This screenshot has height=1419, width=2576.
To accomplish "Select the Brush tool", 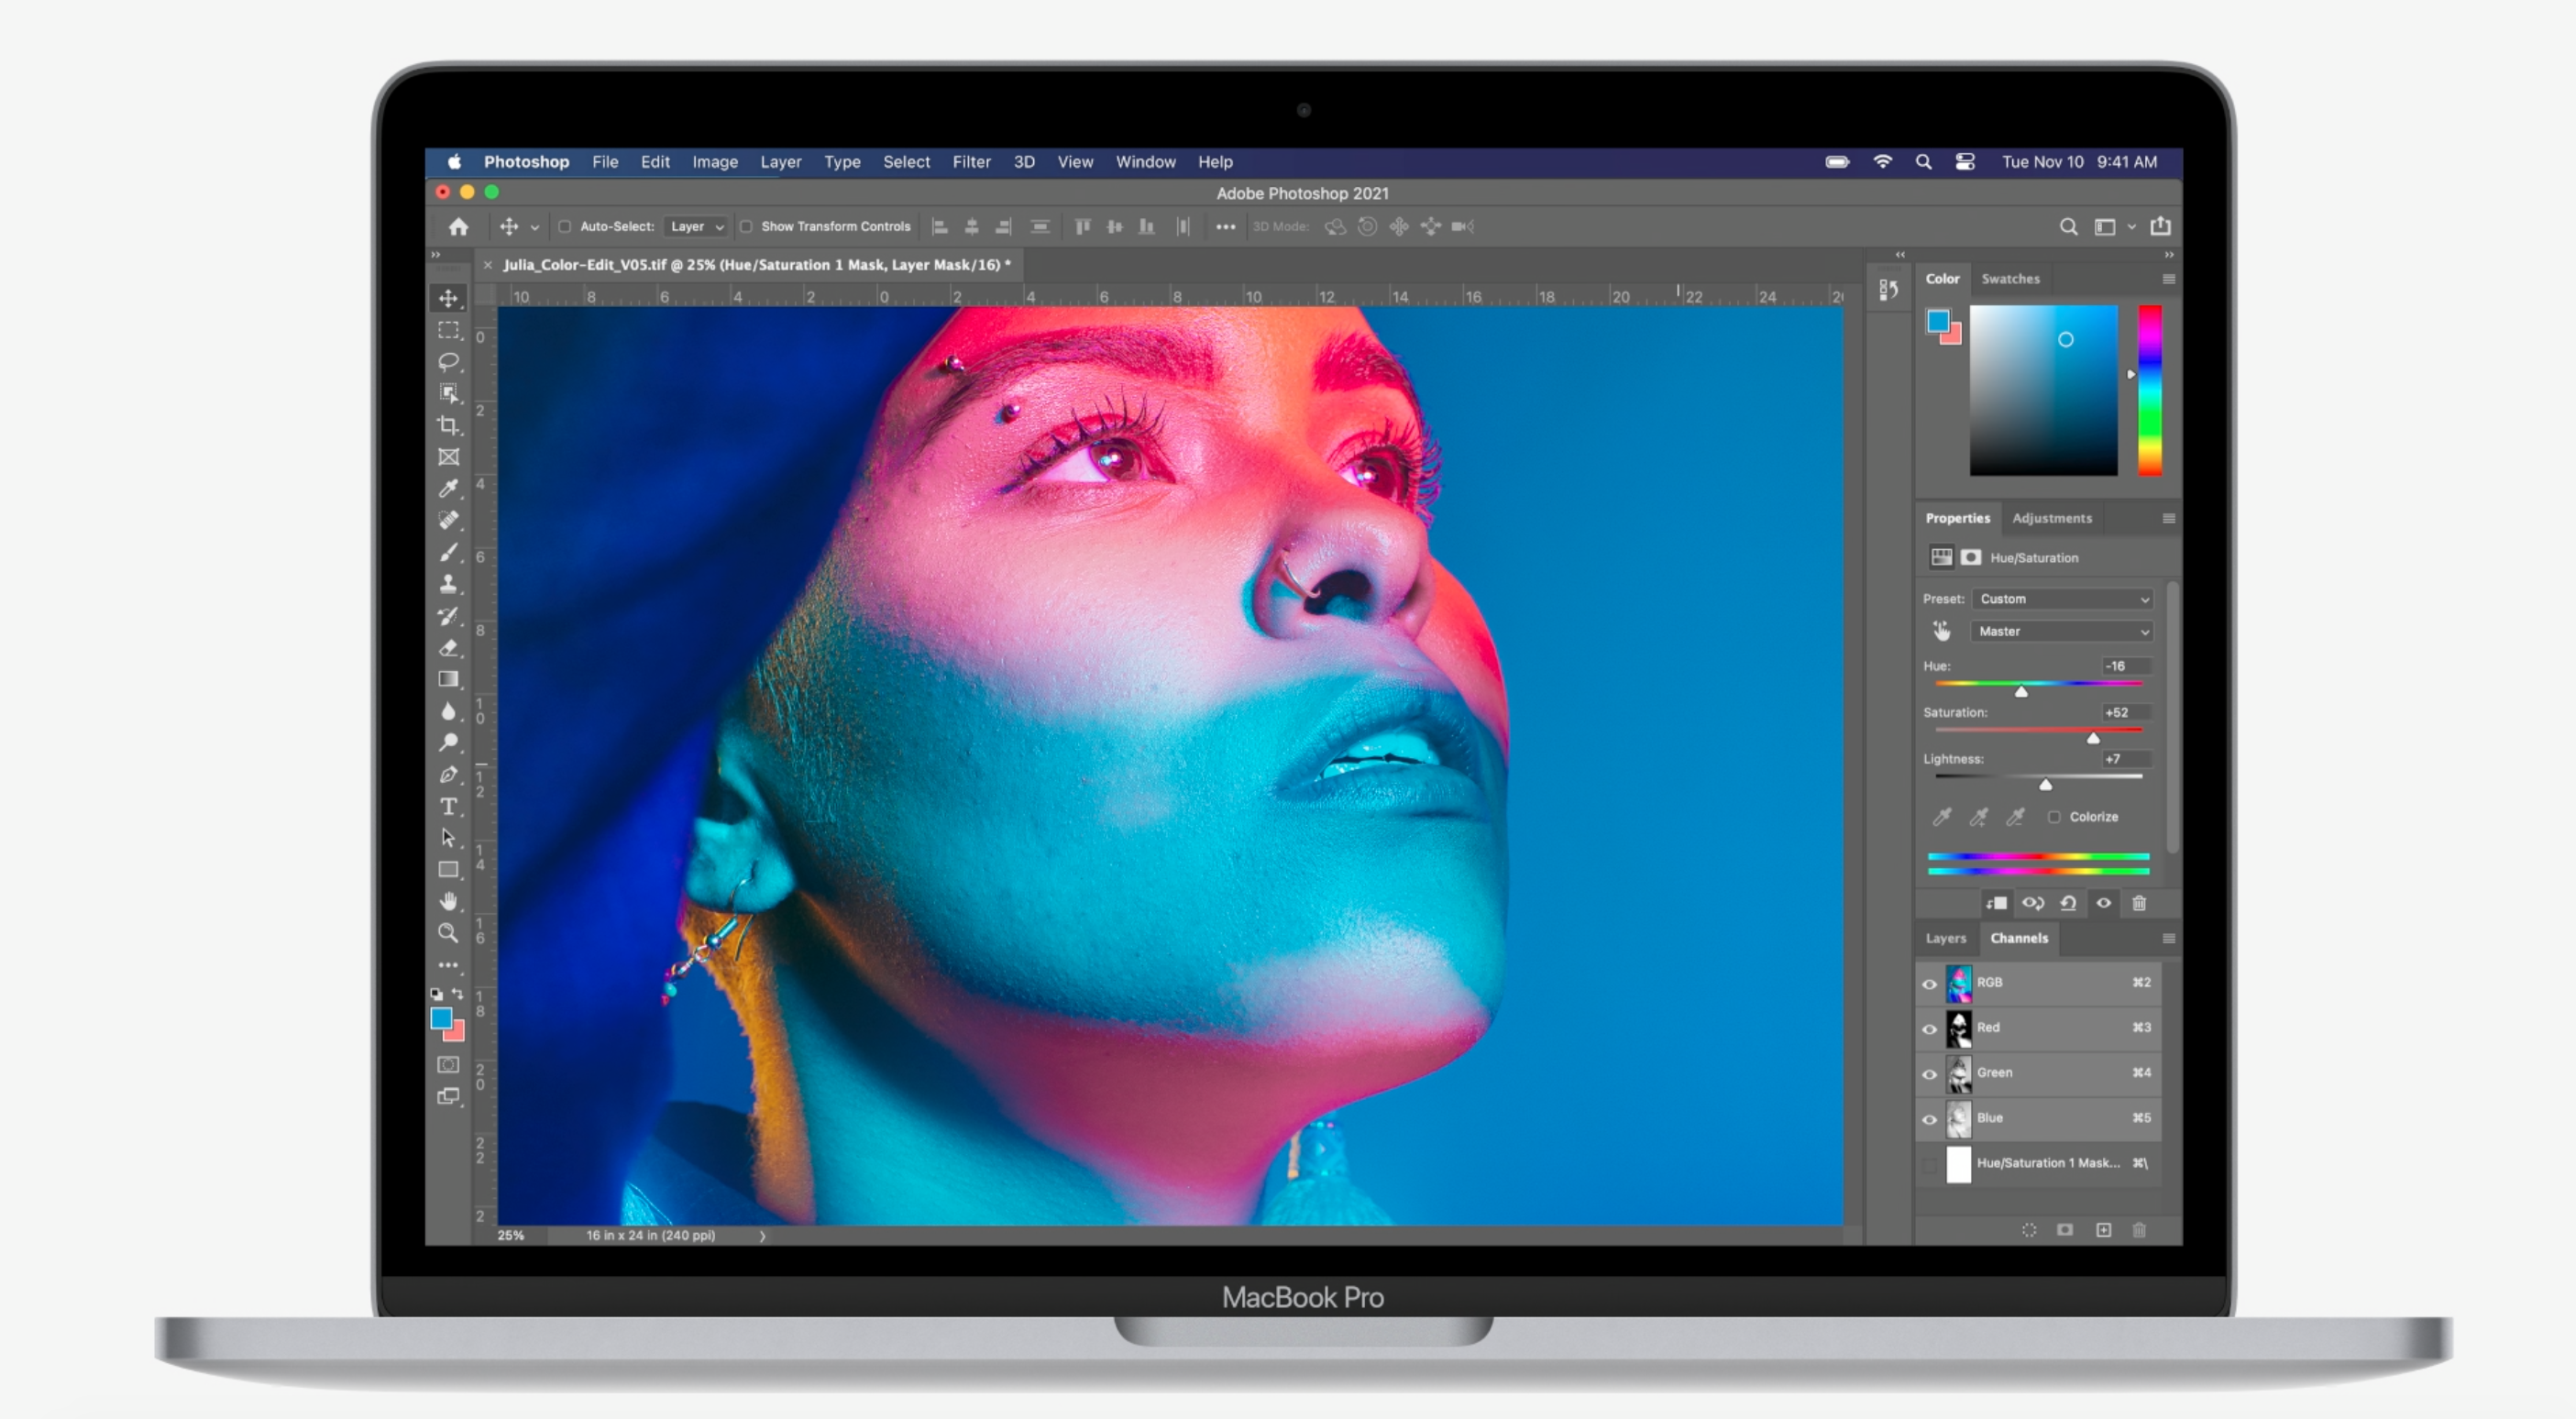I will pyautogui.click(x=448, y=552).
